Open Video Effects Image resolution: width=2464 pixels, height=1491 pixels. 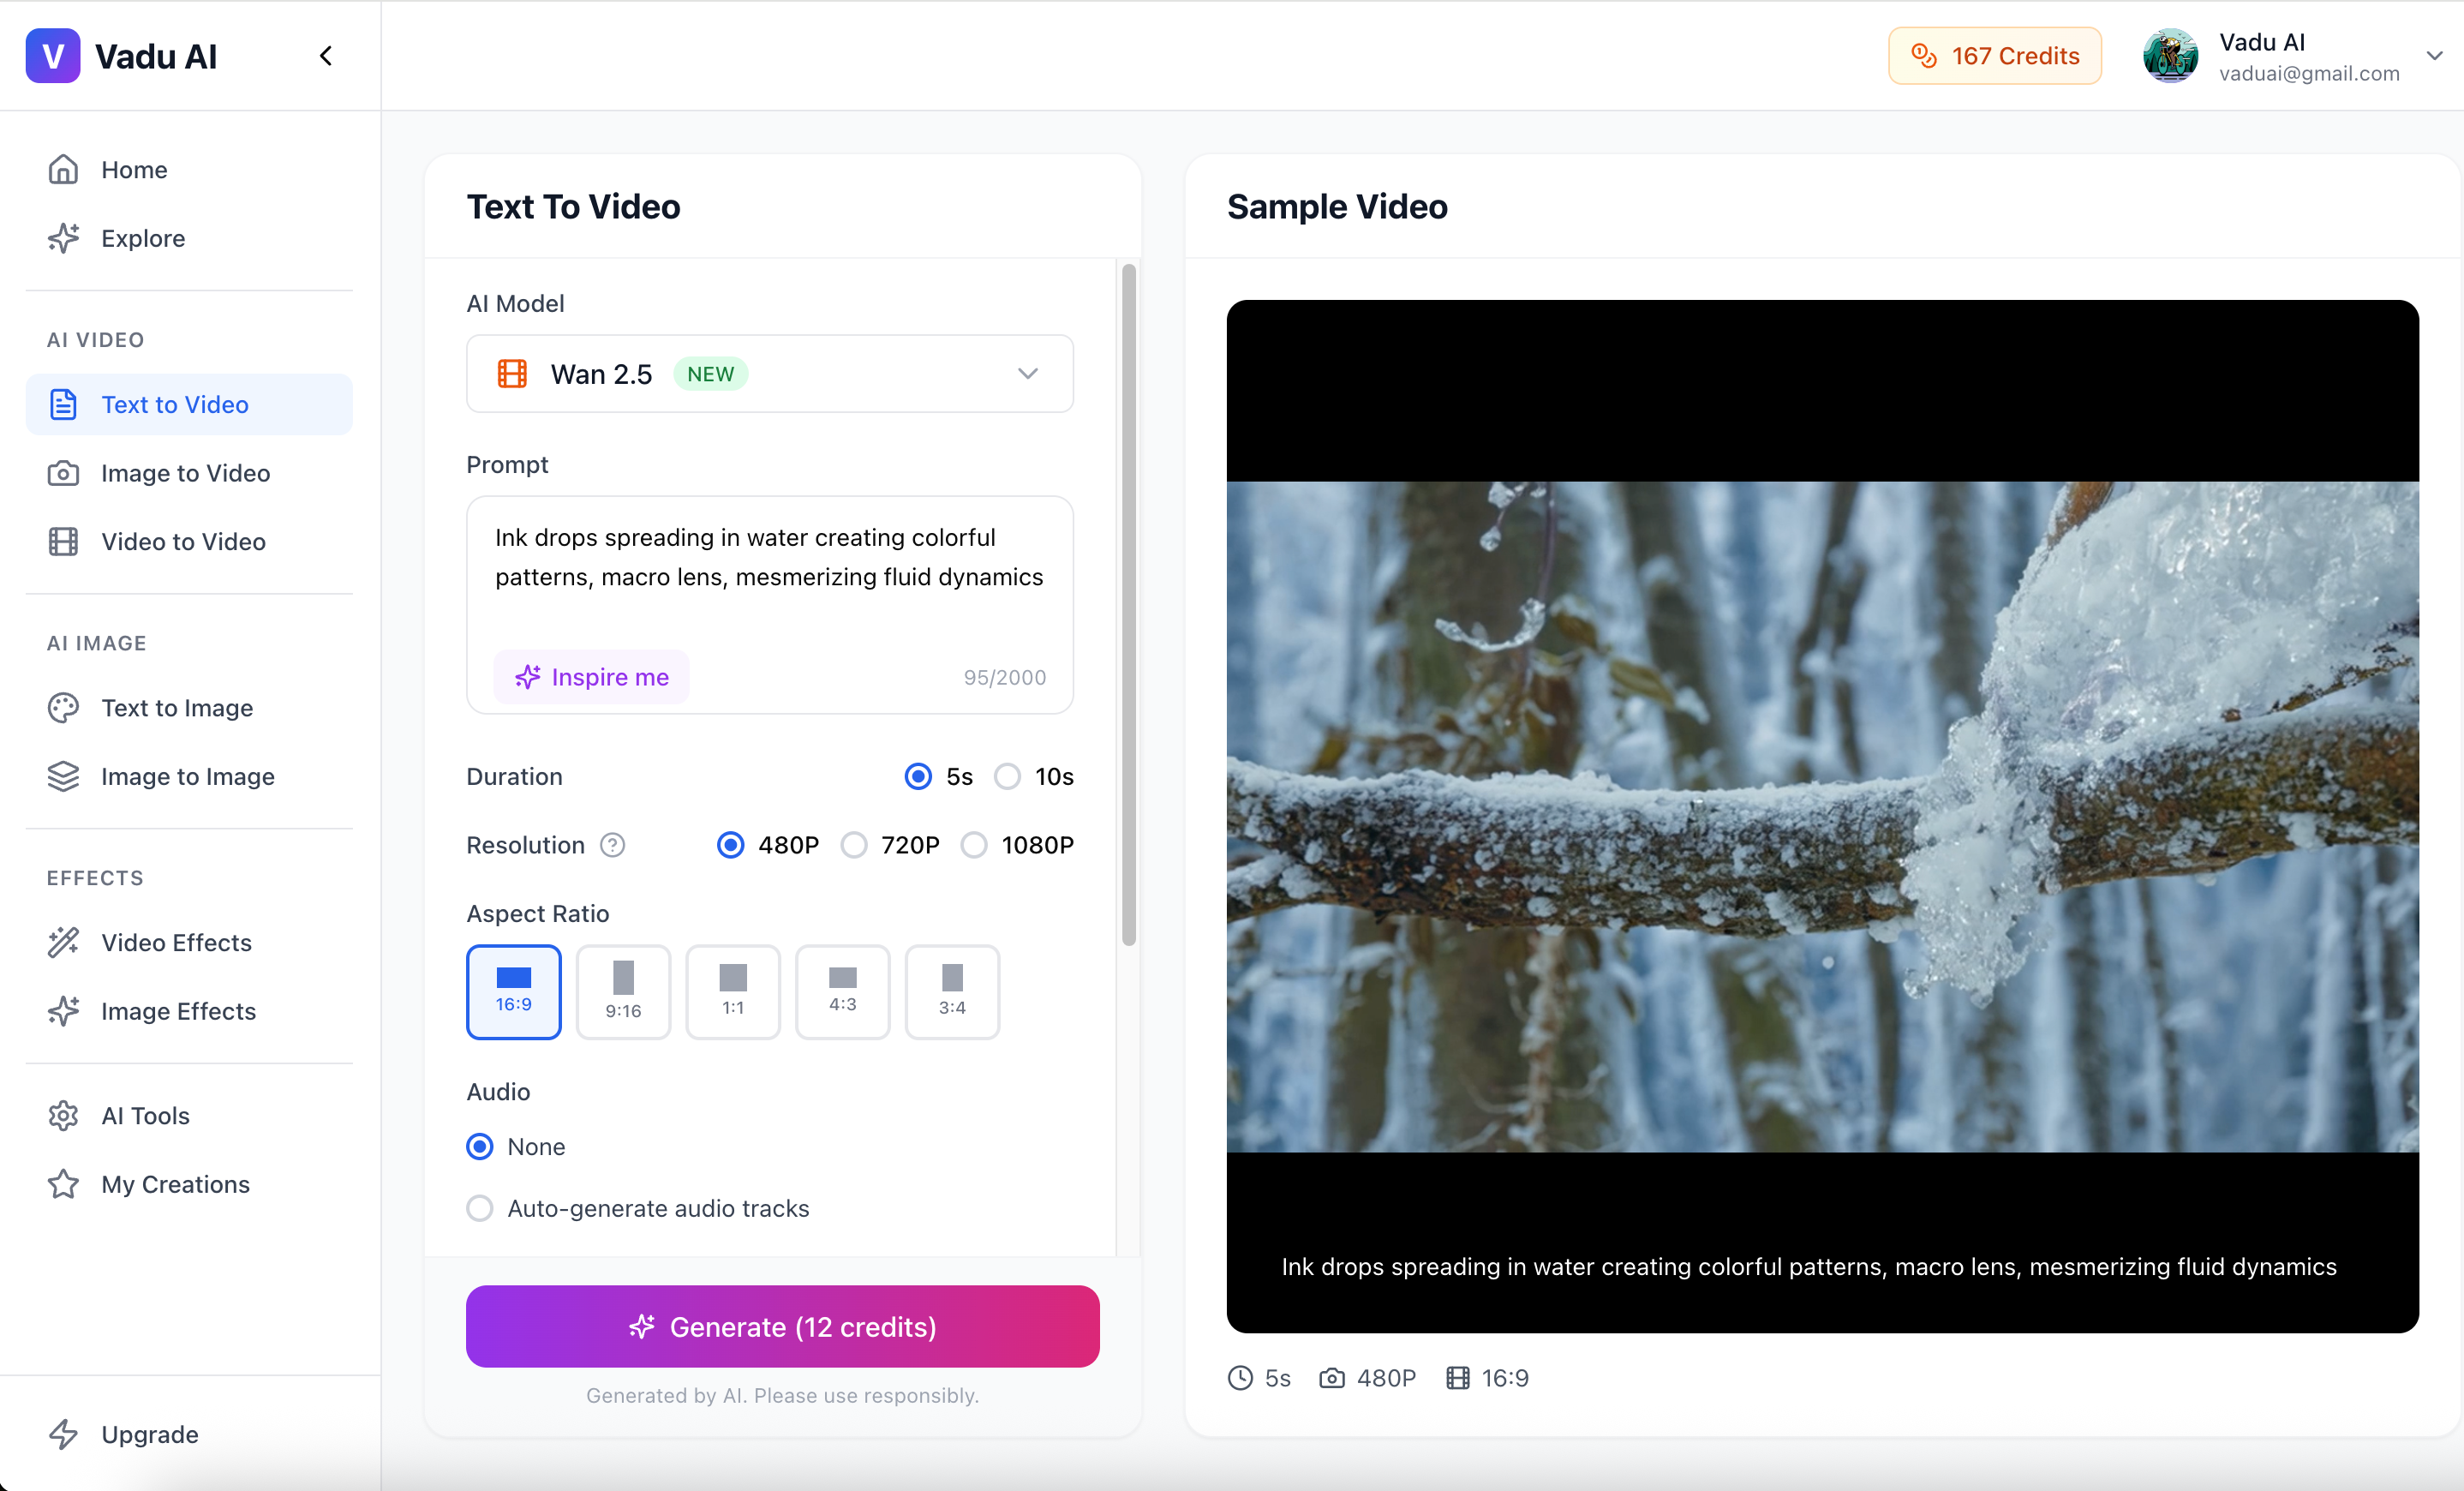tap(176, 942)
